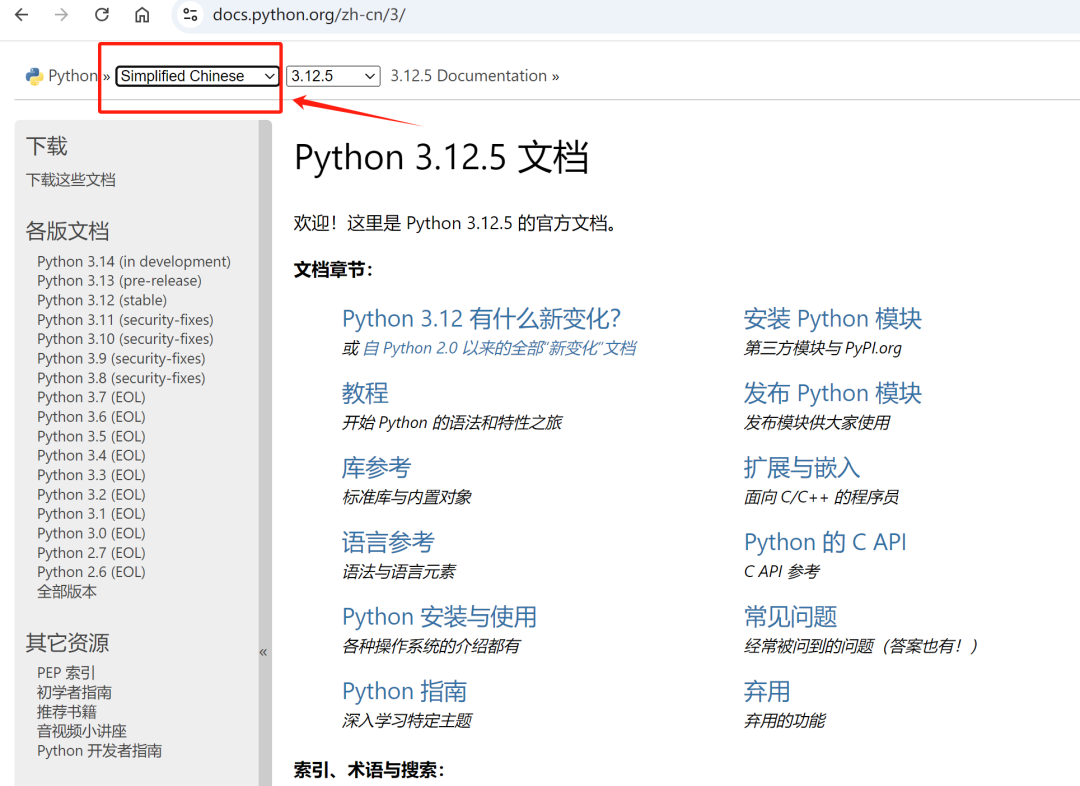Open the 3.12.5 Documentation breadcrumb link
1080x786 pixels.
[468, 76]
